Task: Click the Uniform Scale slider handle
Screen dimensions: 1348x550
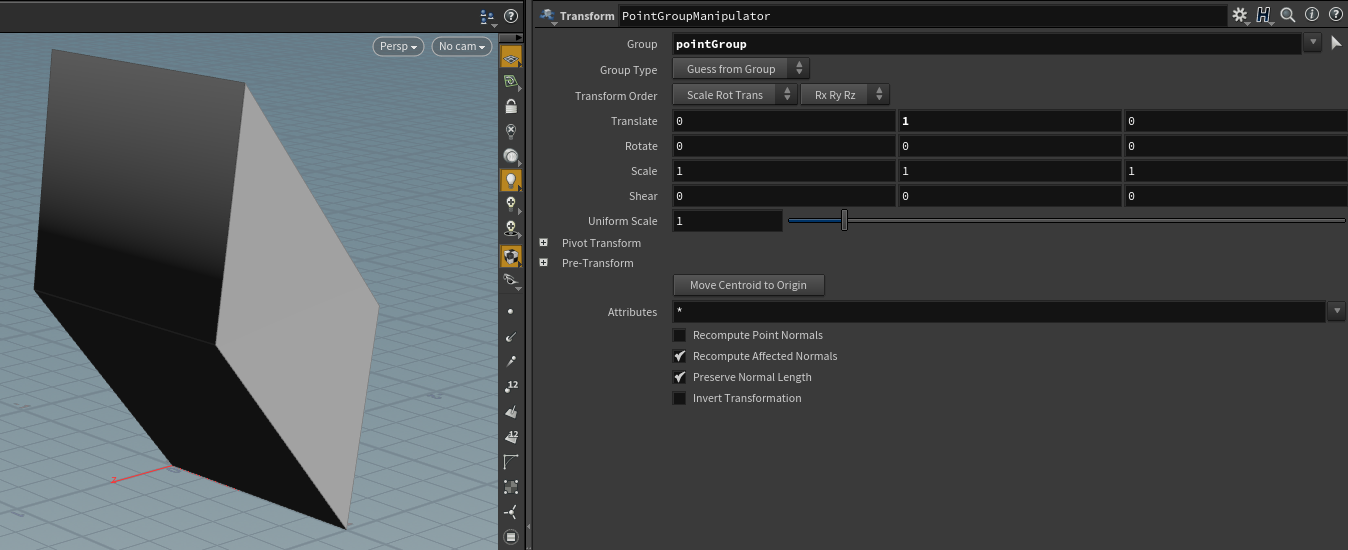Action: [x=844, y=220]
